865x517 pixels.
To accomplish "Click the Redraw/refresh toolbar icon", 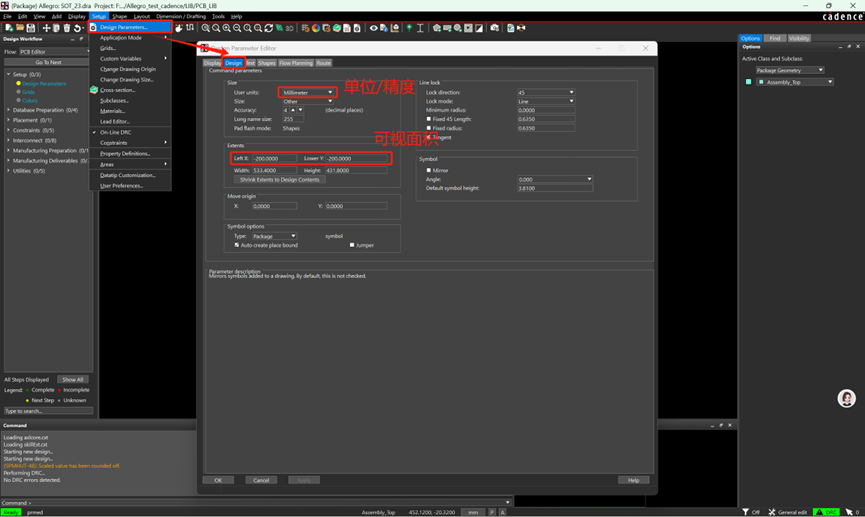I will 269,28.
